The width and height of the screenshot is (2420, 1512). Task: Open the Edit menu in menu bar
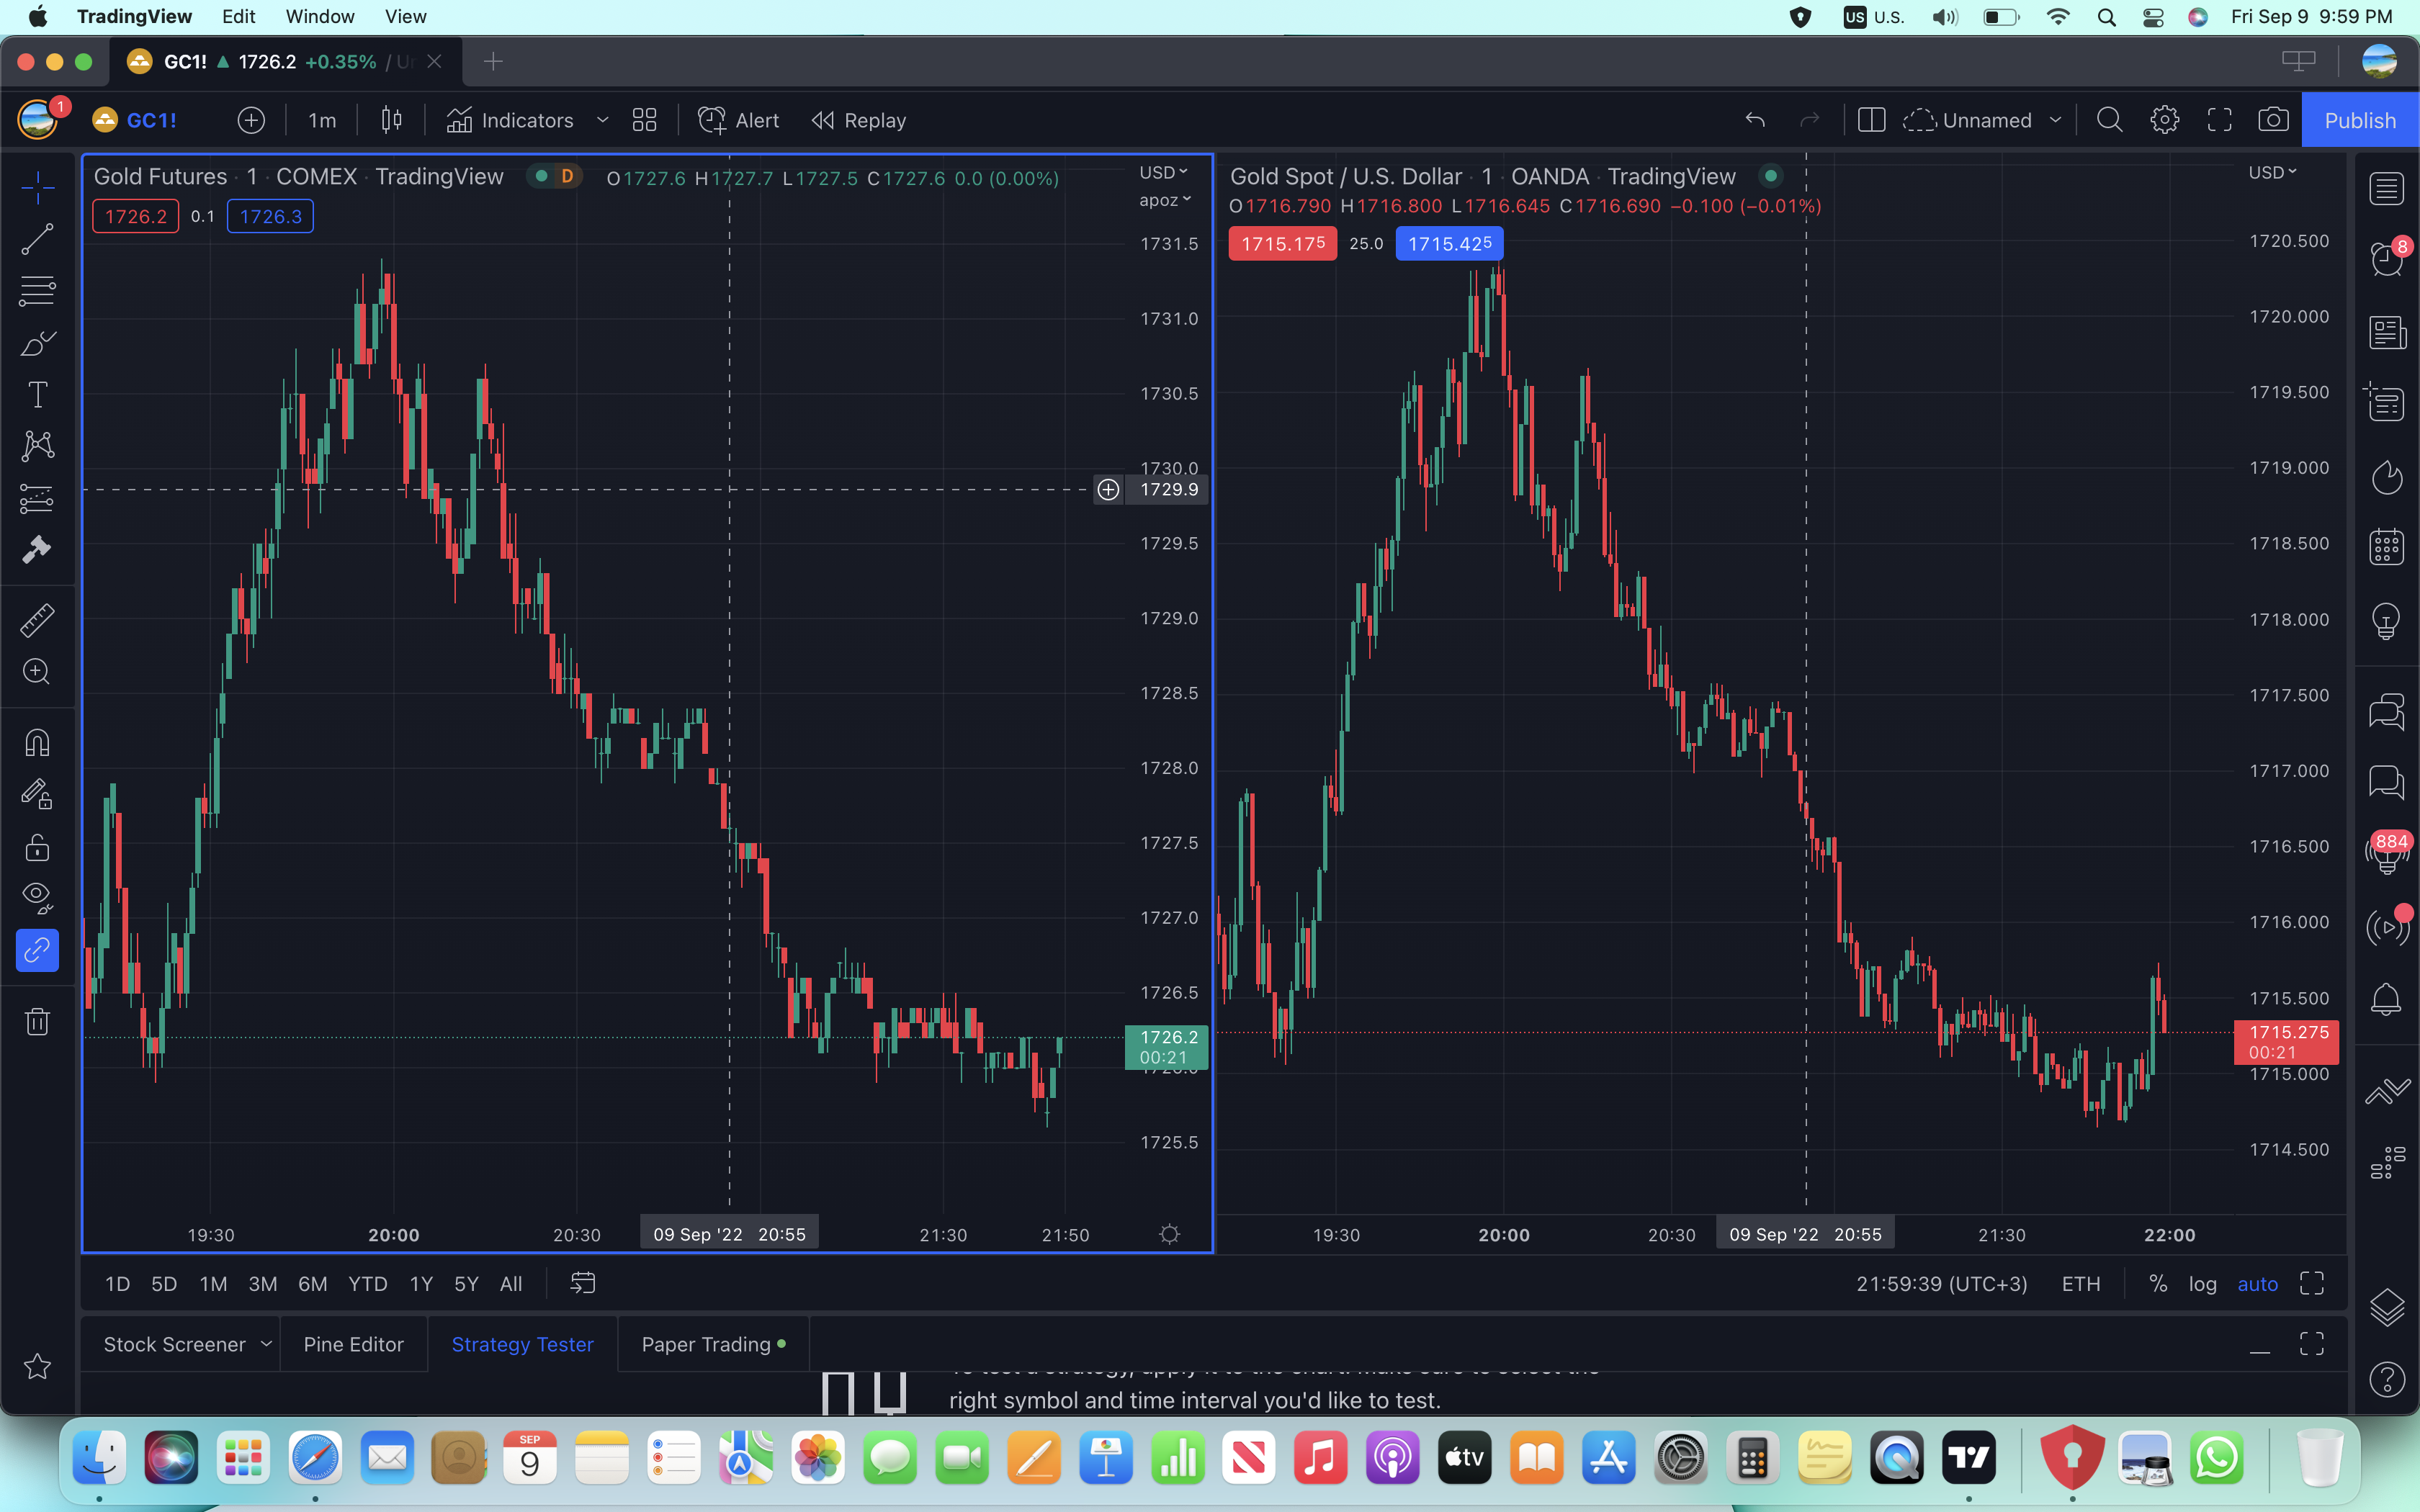238,17
